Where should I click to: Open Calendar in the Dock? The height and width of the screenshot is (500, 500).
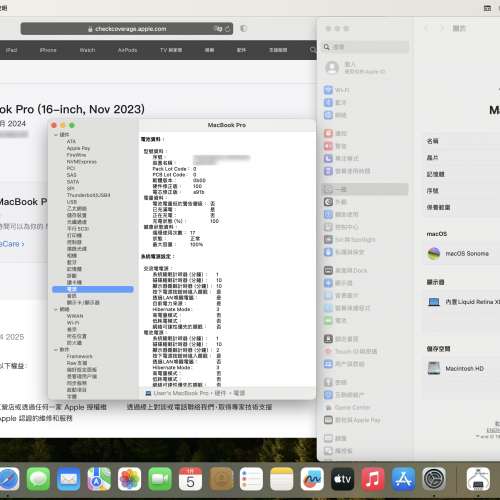[190, 479]
